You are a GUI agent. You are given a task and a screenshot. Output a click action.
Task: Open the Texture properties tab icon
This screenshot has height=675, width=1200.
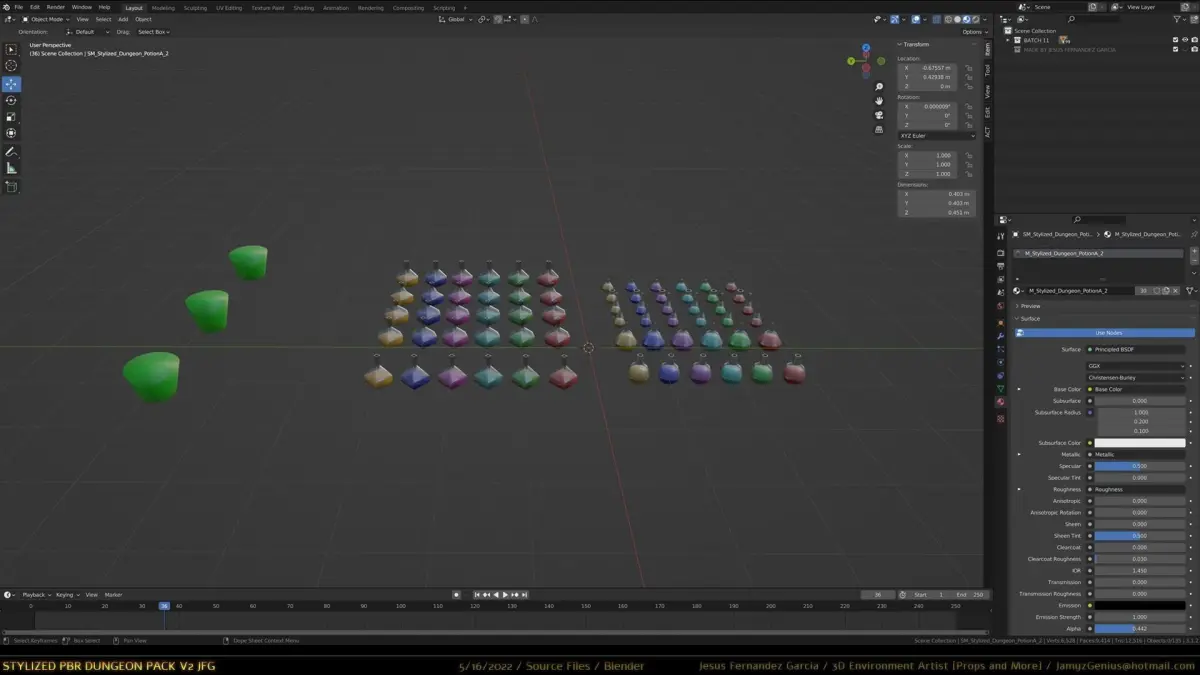click(x=1001, y=419)
